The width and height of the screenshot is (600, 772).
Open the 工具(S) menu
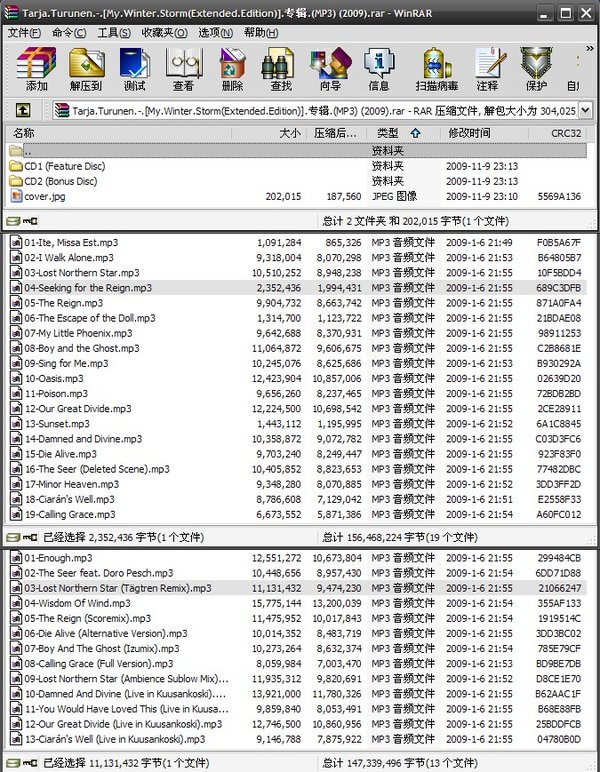point(114,33)
